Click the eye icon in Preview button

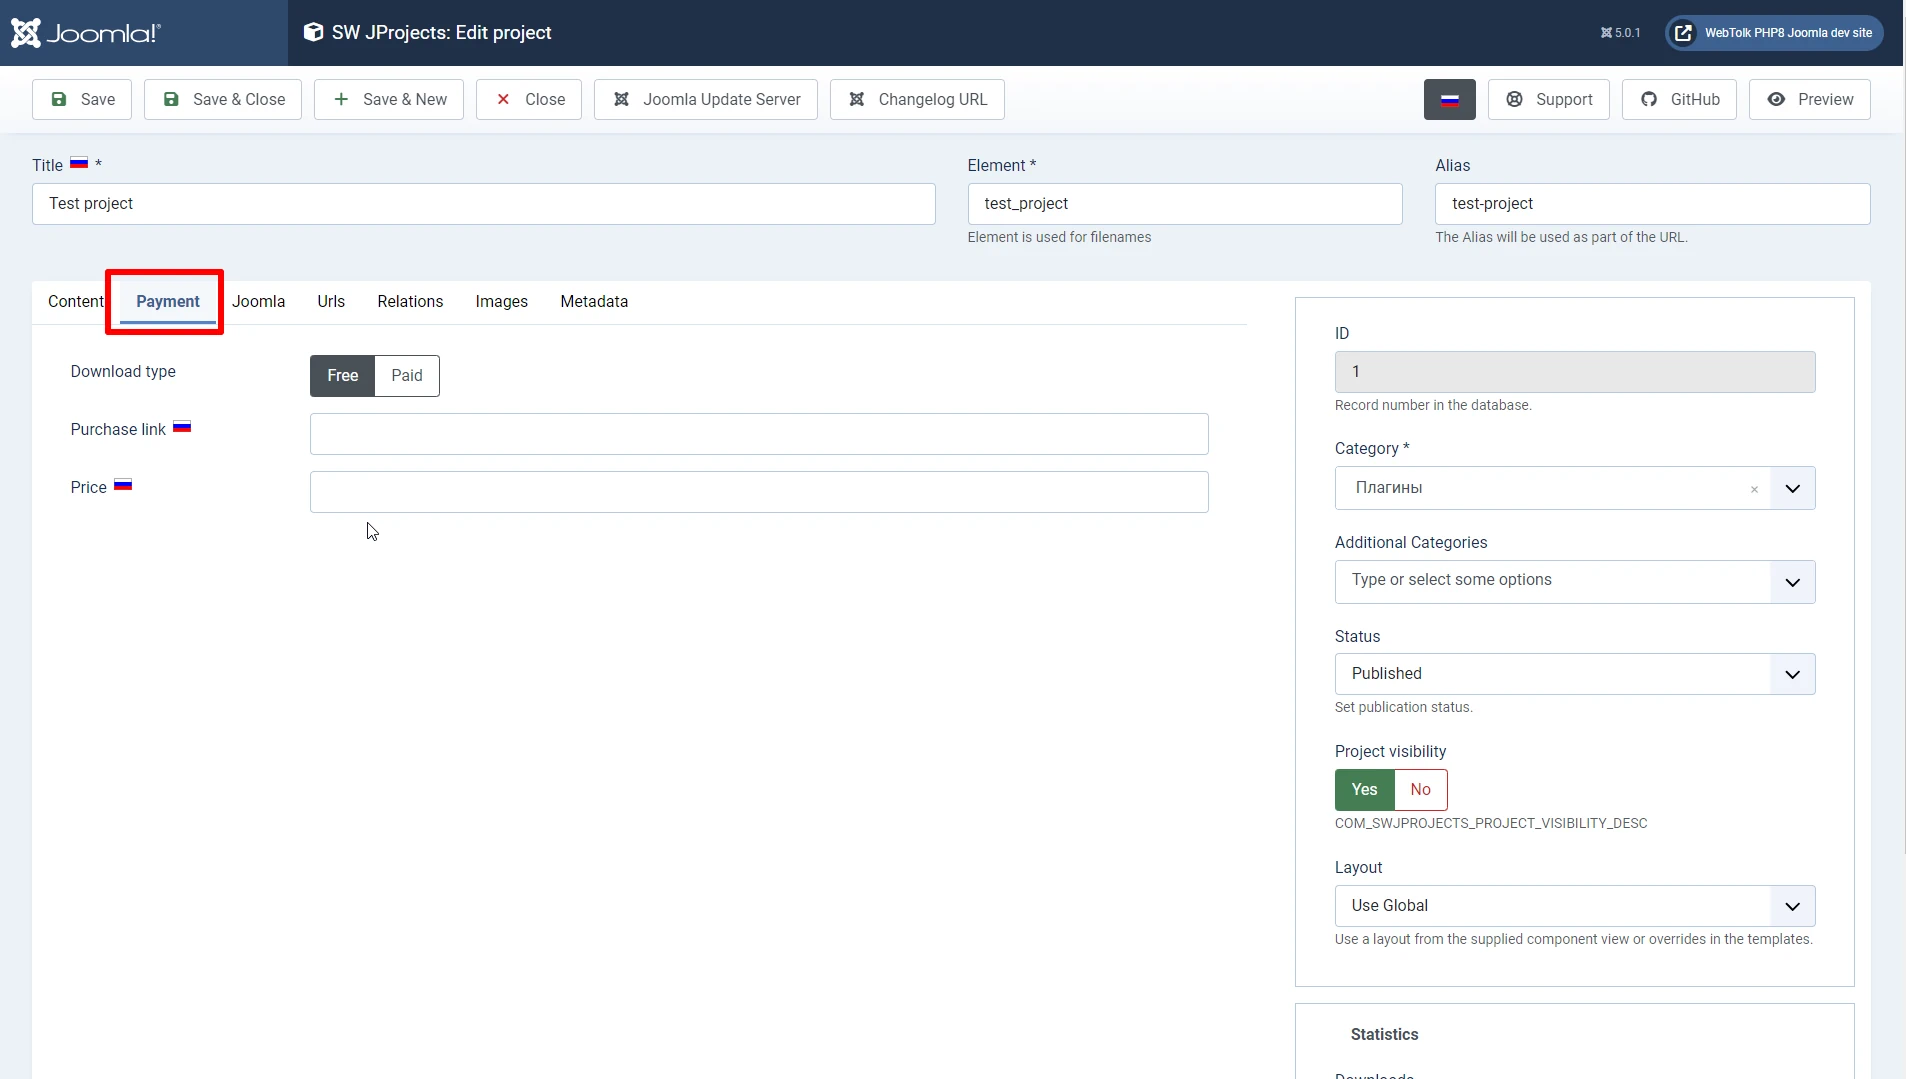1776,99
